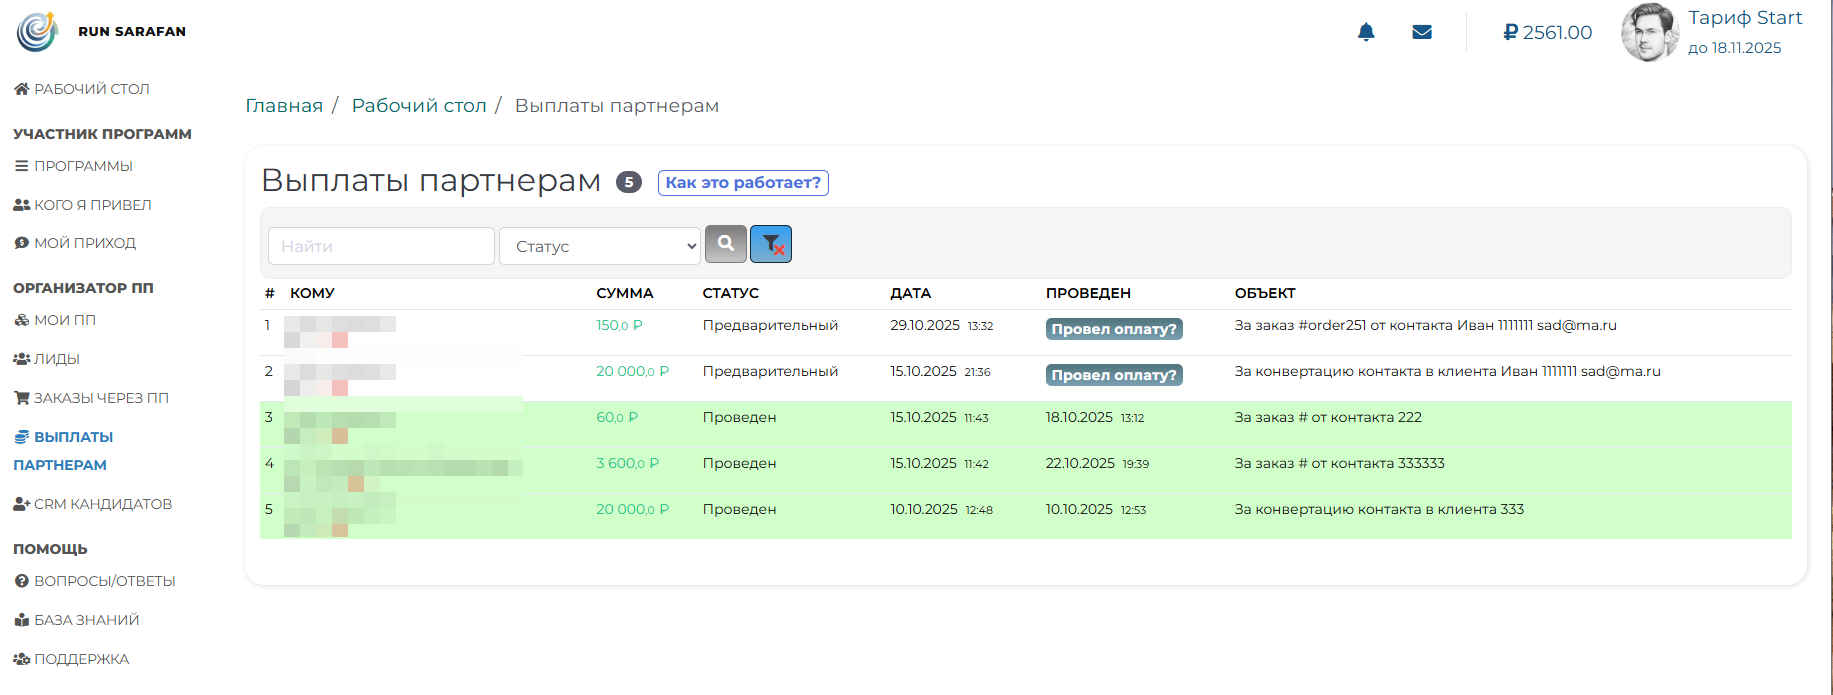The width and height of the screenshot is (1833, 695).
Task: Open messages via envelope icon
Action: 1422,32
